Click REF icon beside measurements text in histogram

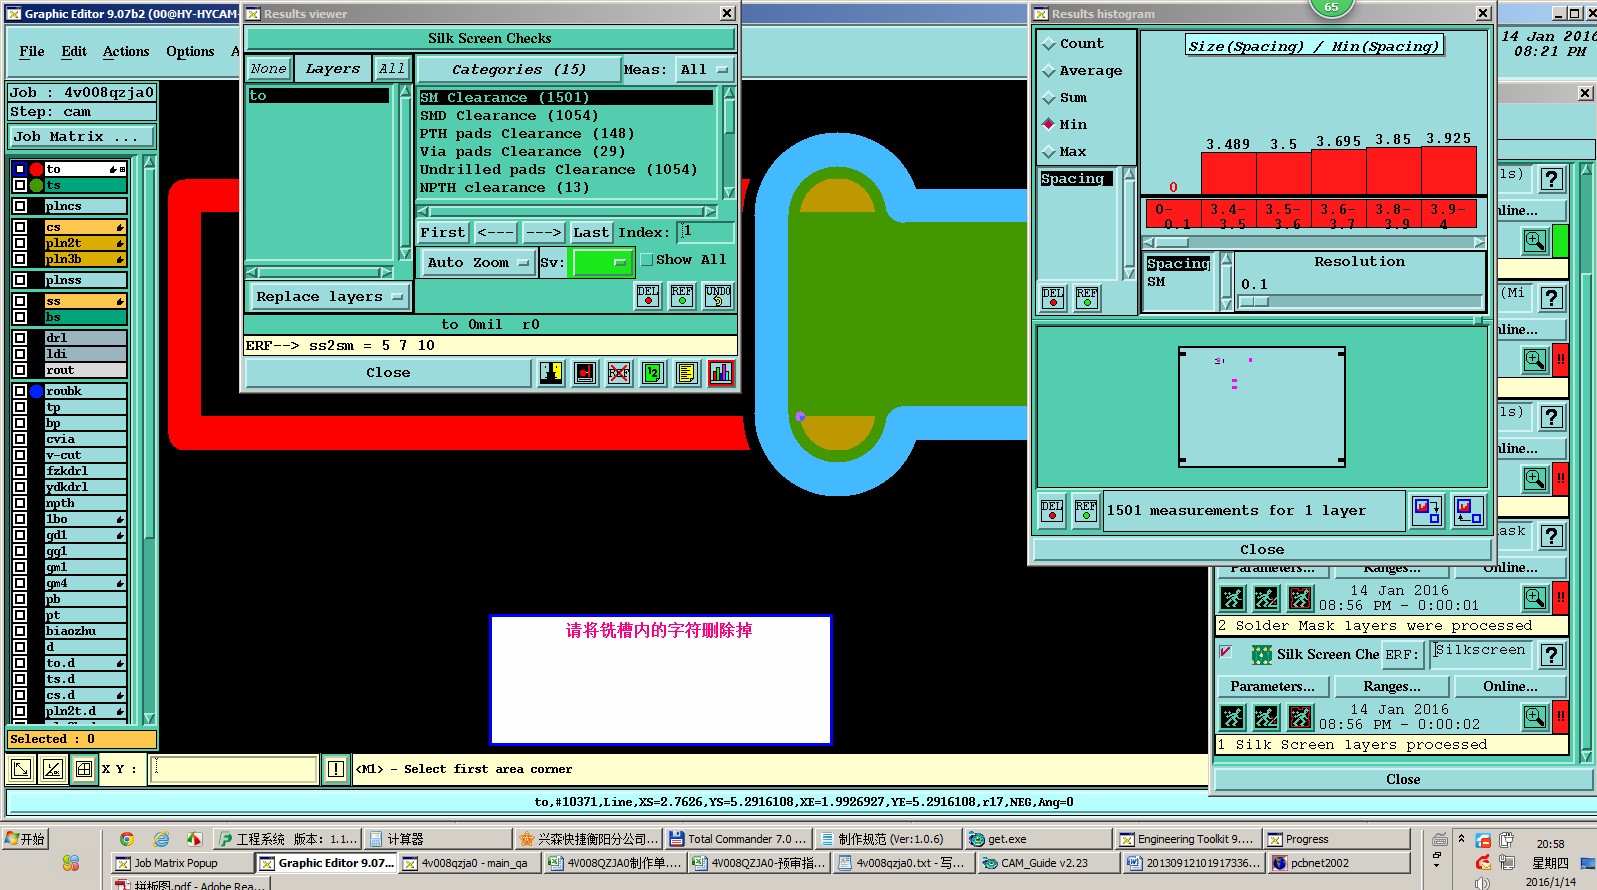(x=1086, y=510)
